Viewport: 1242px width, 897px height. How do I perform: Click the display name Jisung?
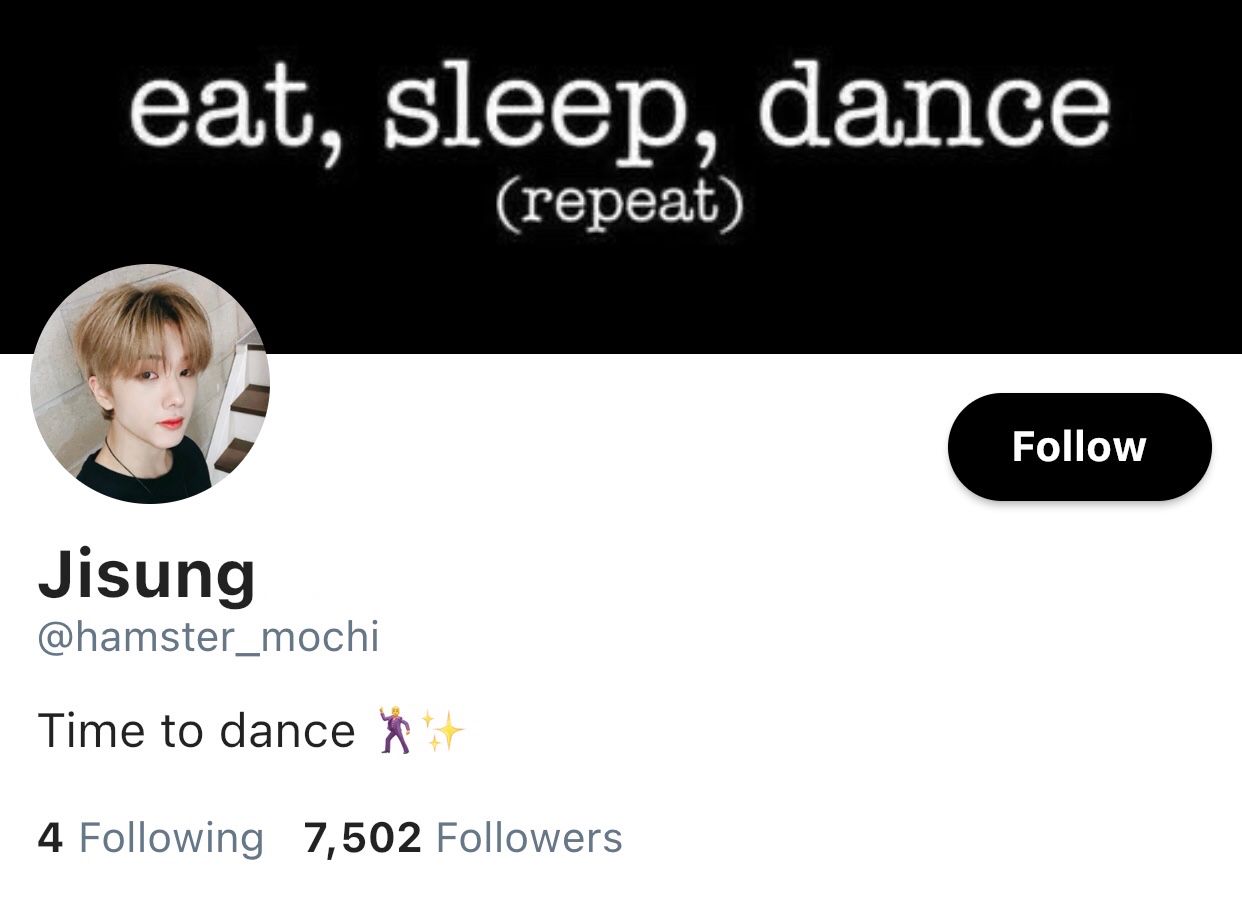click(147, 575)
